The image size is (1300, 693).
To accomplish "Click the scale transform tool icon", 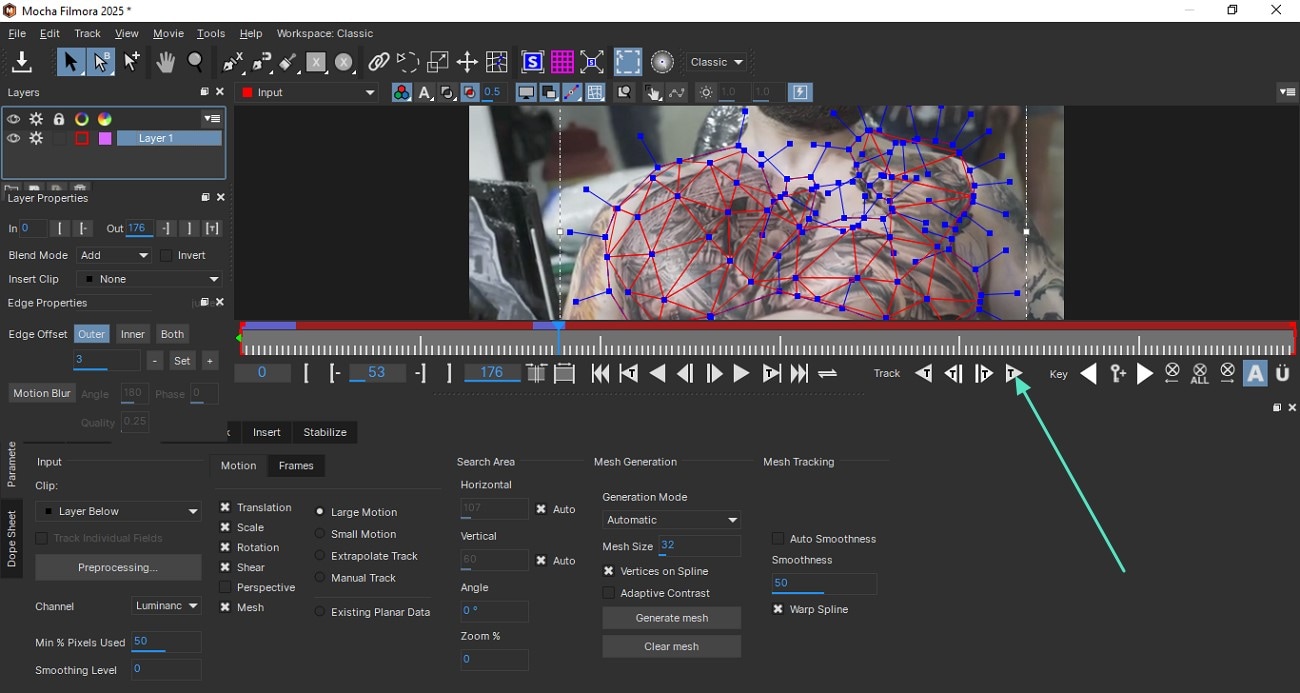I will click(x=438, y=63).
